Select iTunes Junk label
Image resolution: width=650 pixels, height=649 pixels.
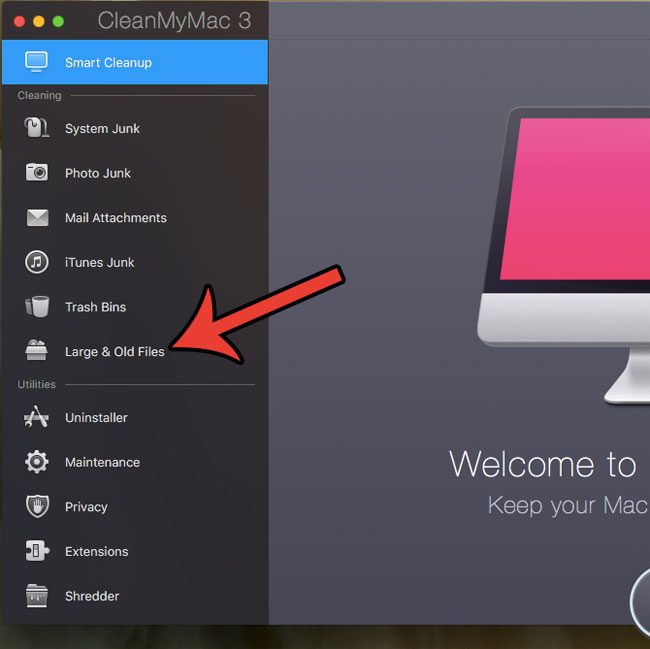pyautogui.click(x=99, y=262)
